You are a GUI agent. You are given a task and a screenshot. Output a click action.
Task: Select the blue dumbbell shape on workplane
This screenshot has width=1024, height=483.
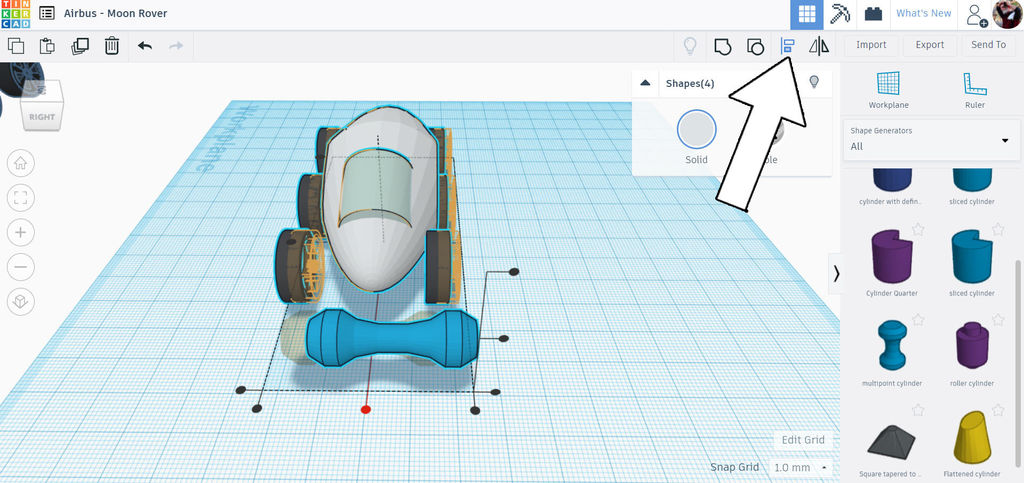click(392, 339)
